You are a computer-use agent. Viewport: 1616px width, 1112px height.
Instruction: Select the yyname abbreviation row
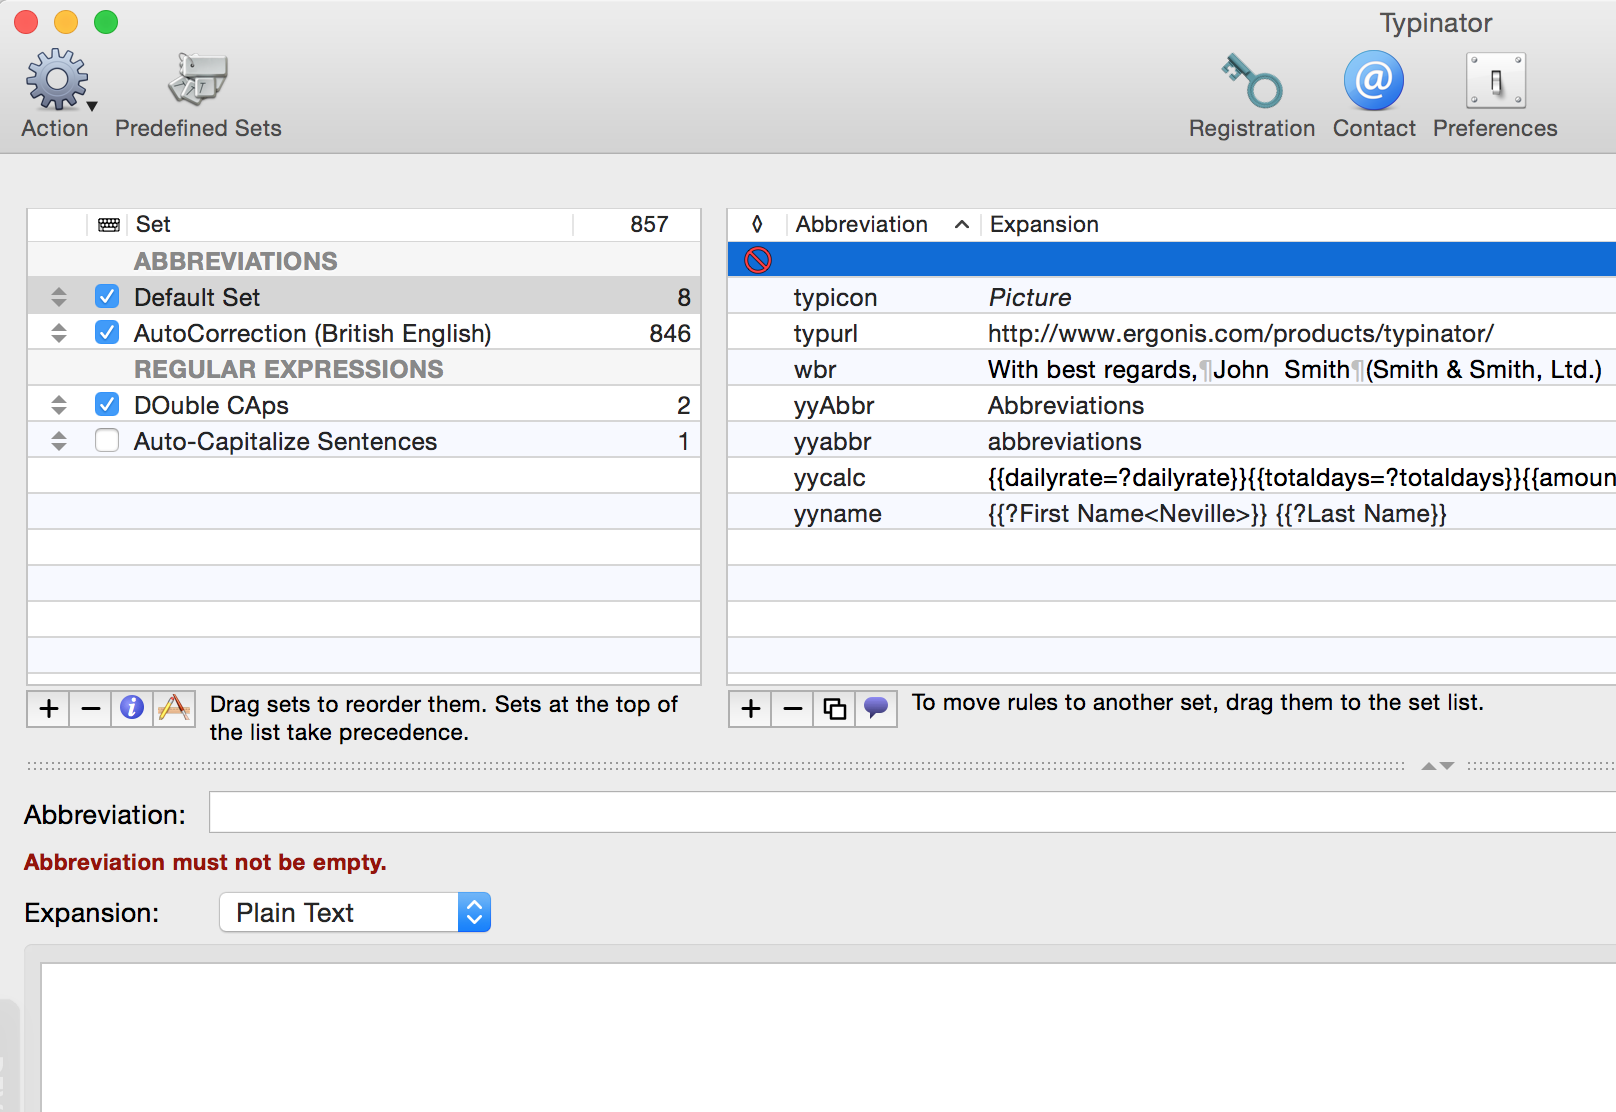point(838,513)
